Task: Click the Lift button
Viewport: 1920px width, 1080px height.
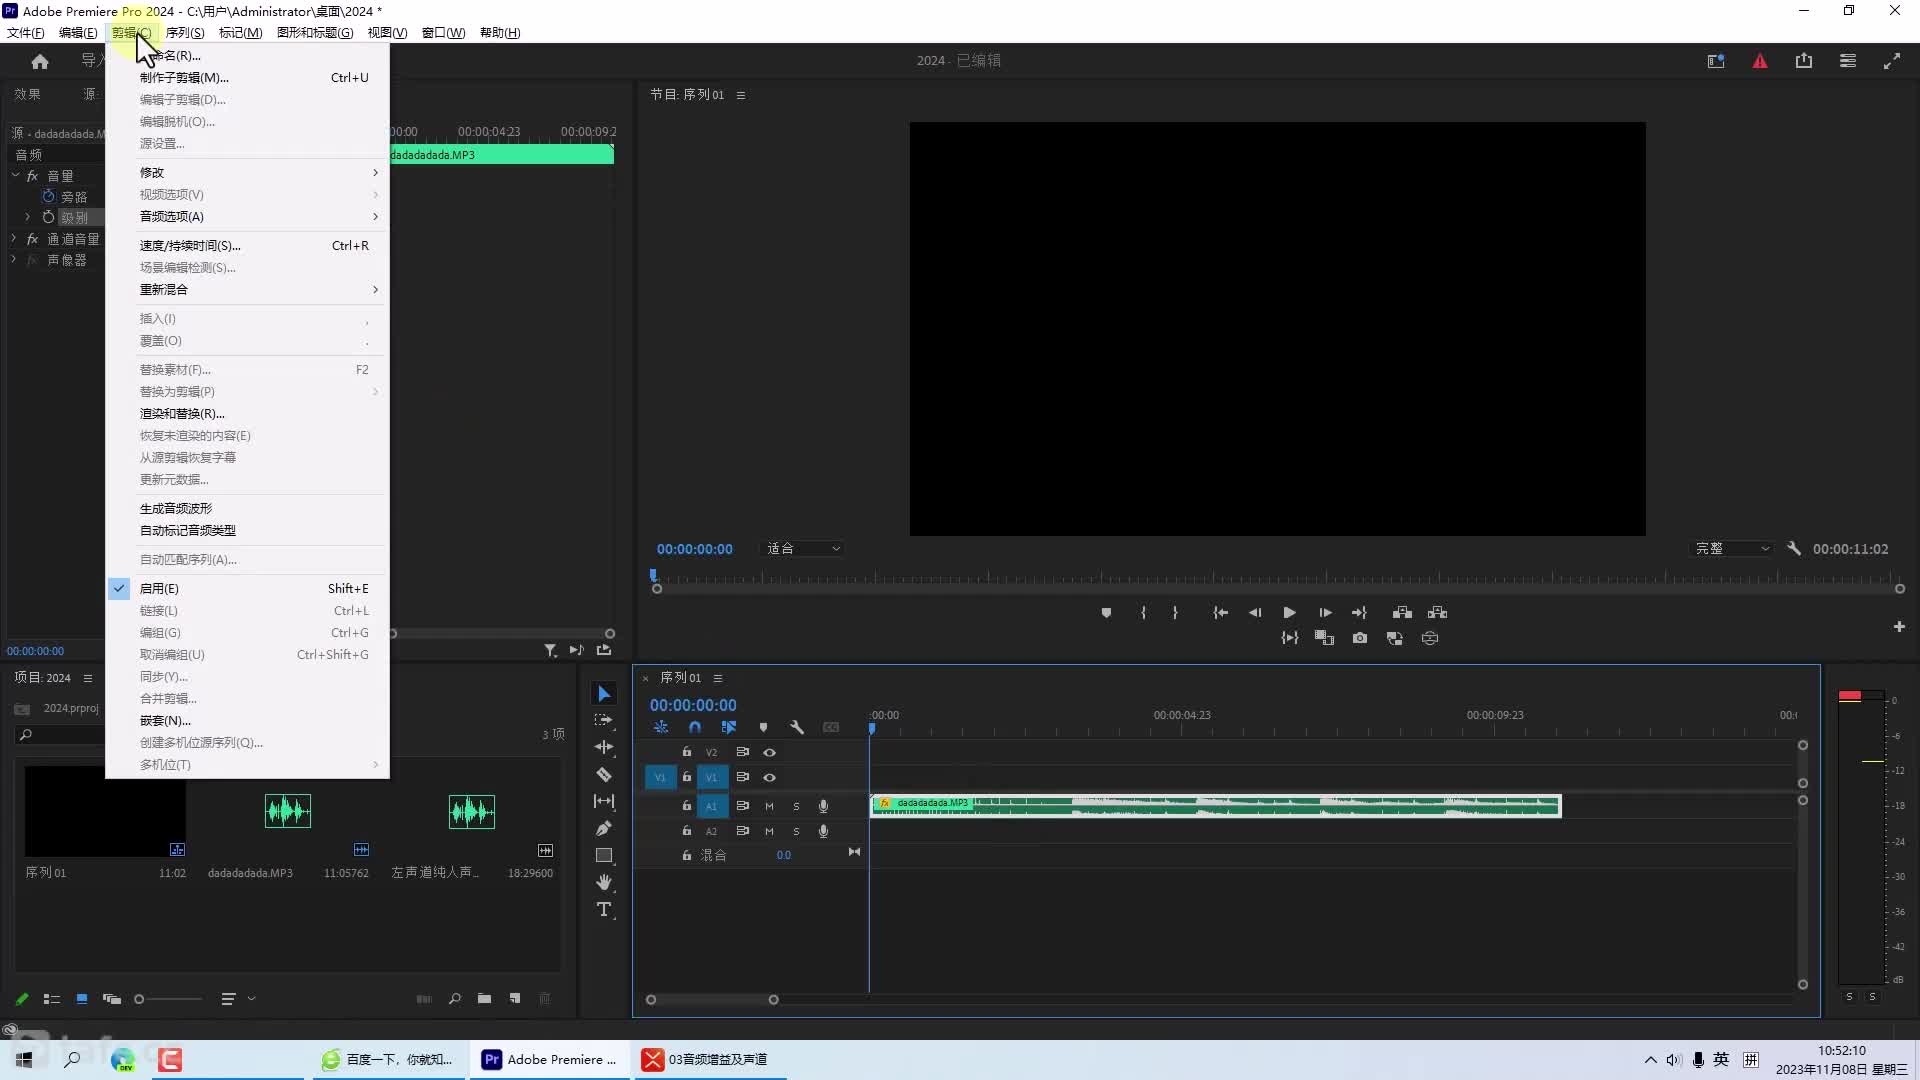Action: (x=1402, y=613)
